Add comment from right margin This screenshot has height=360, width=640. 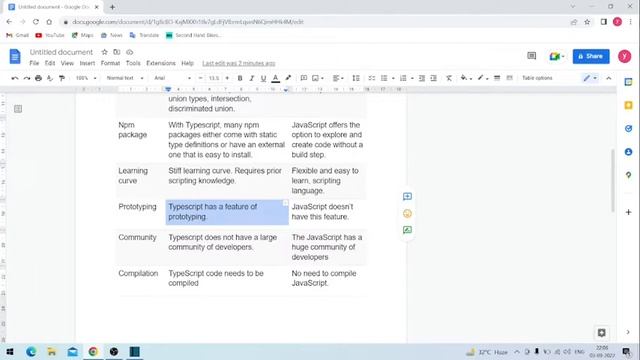pos(407,197)
